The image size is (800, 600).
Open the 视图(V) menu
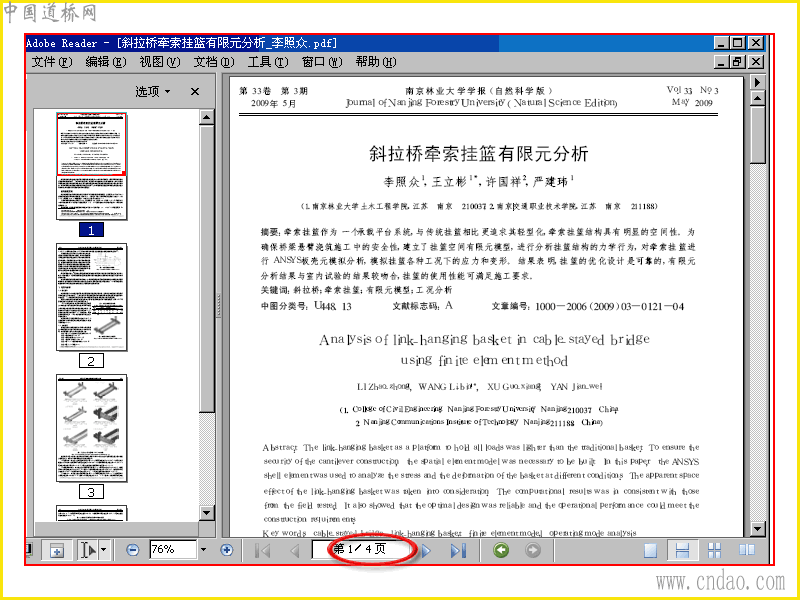click(160, 62)
